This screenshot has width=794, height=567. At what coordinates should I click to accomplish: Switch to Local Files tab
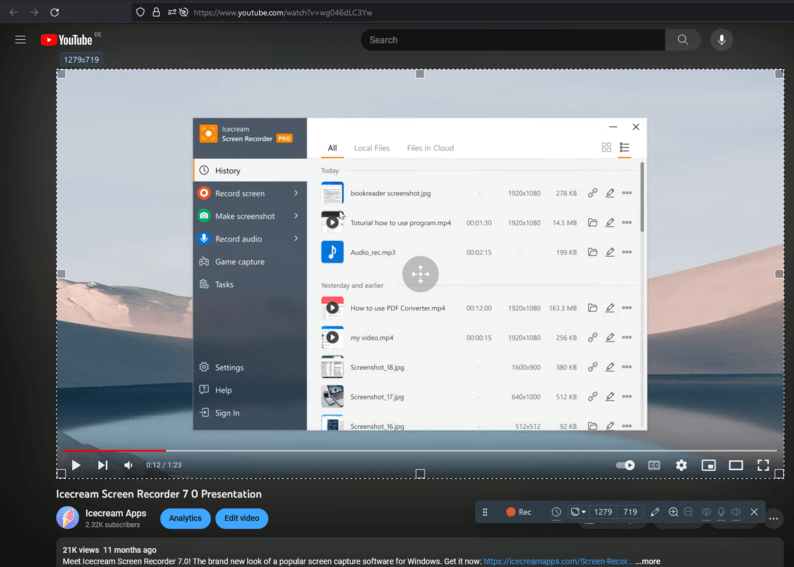click(372, 148)
